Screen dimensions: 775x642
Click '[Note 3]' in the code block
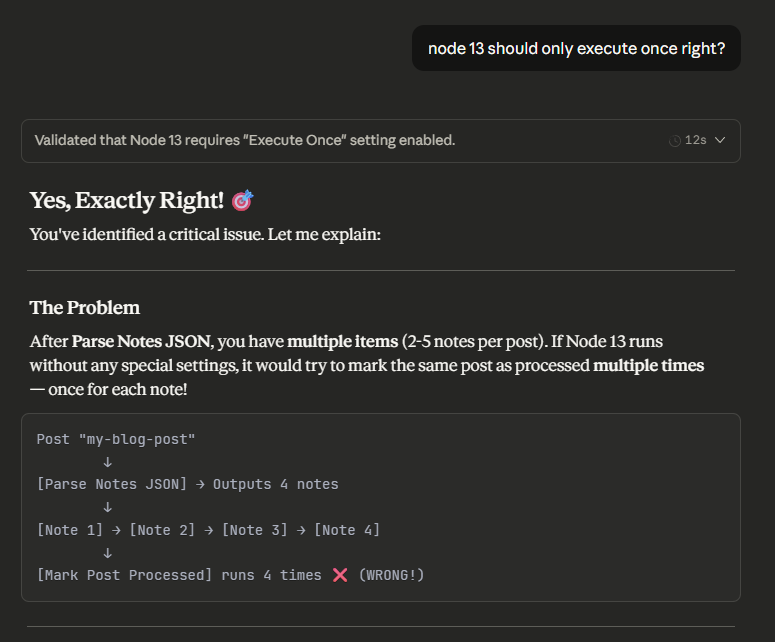(255, 530)
